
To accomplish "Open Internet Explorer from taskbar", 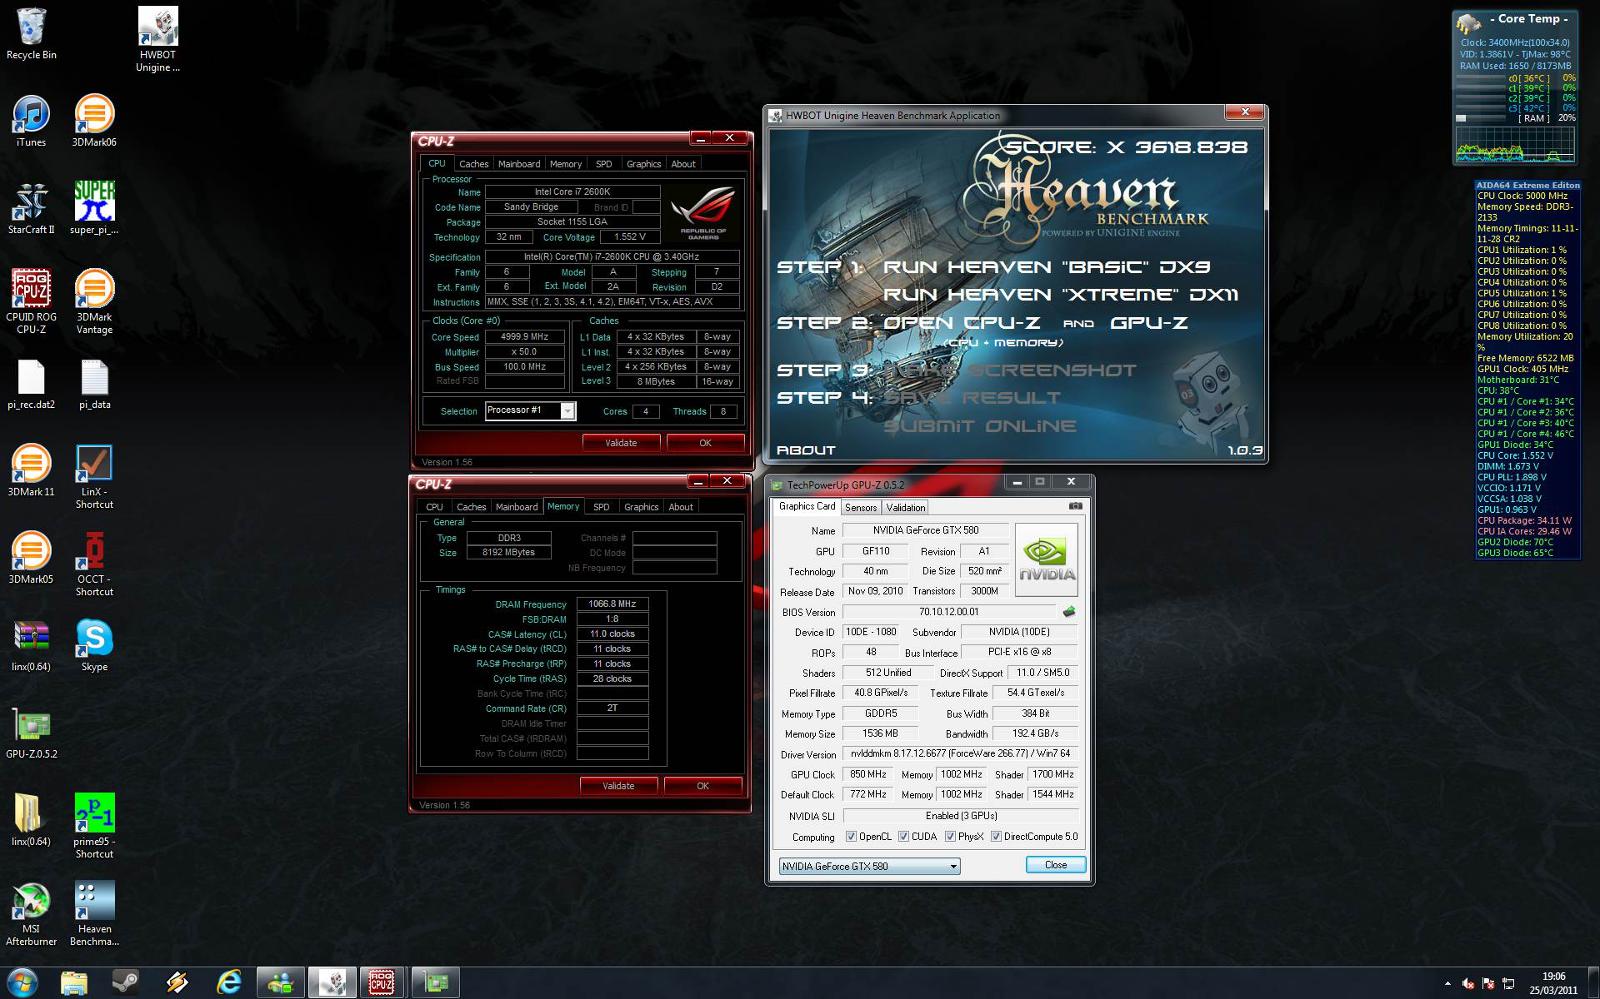I will coord(229,982).
